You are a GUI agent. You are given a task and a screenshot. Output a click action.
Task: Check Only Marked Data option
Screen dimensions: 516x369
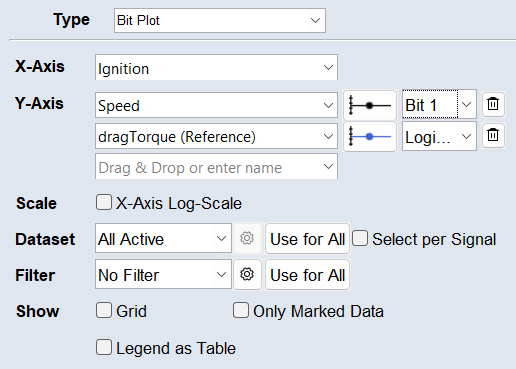pyautogui.click(x=241, y=310)
